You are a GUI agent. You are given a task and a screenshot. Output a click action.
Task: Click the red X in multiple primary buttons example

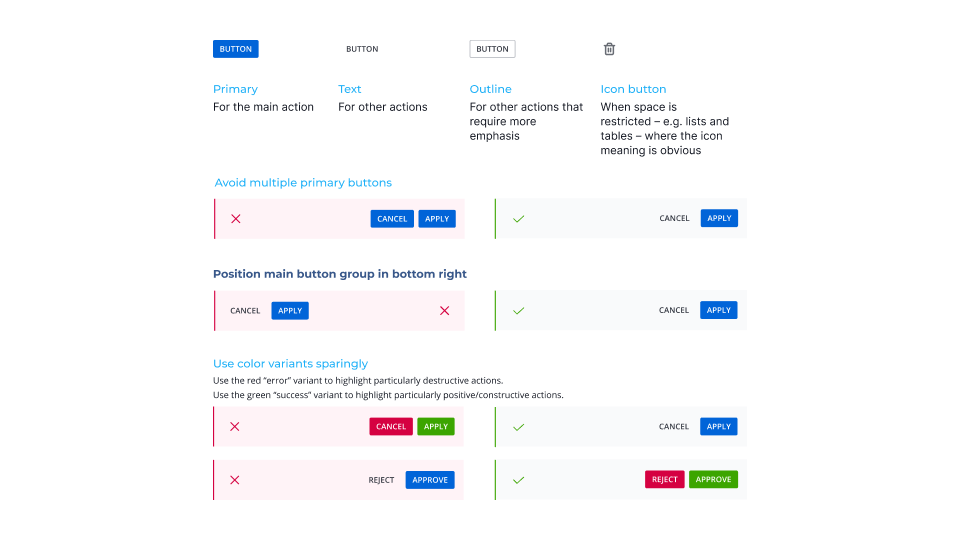point(236,219)
